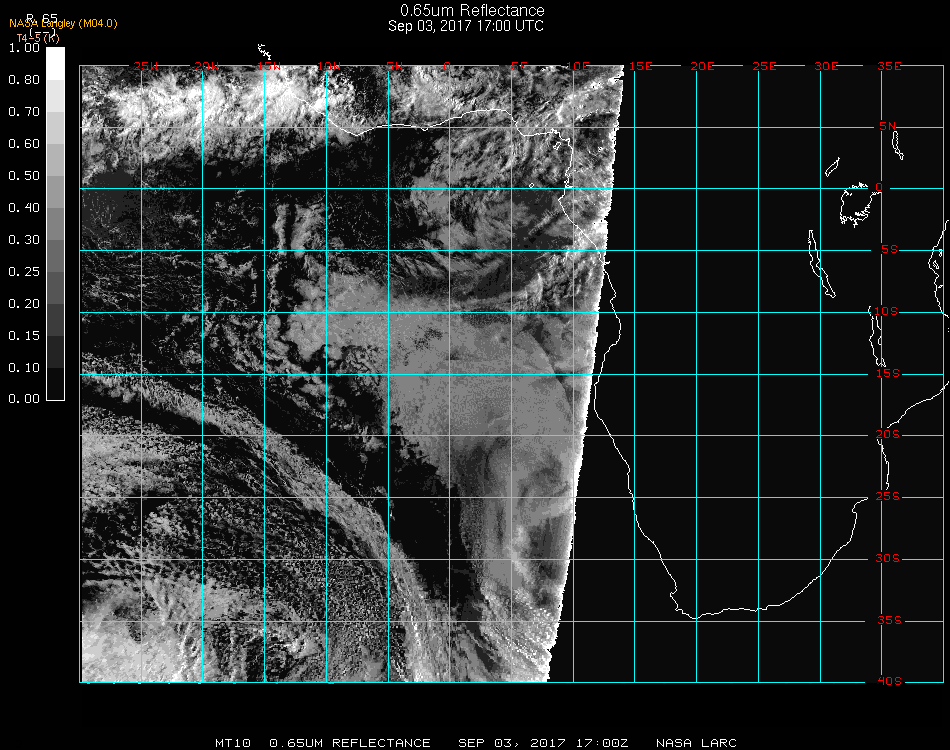Click the 15S latitude label
The height and width of the screenshot is (750, 950).
[x=888, y=373]
